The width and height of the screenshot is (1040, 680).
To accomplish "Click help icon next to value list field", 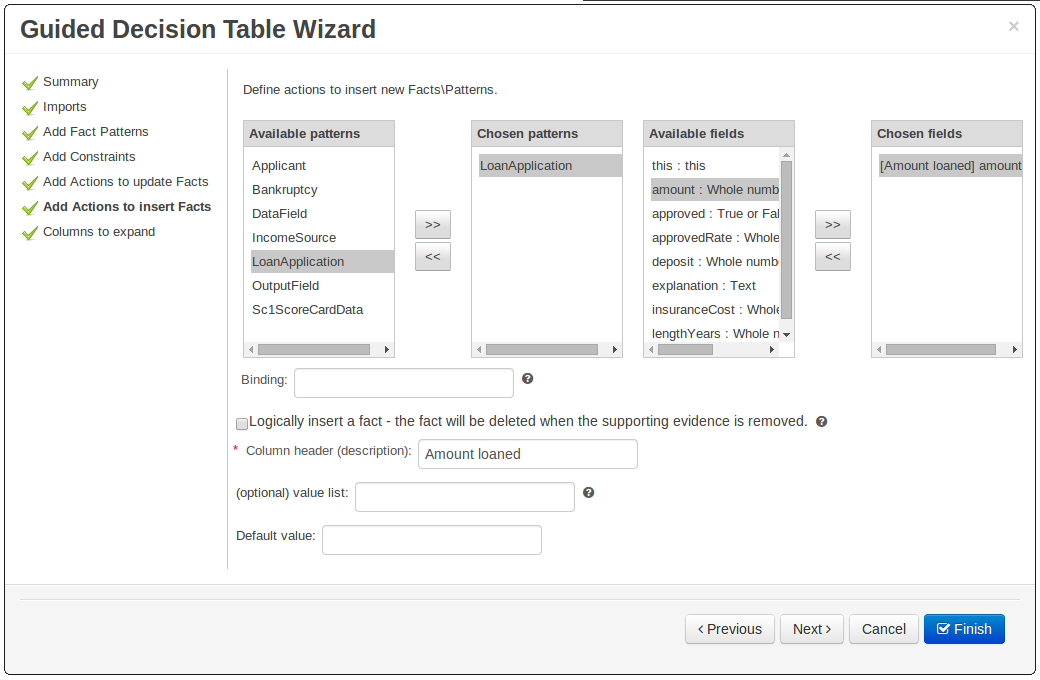I will [588, 493].
